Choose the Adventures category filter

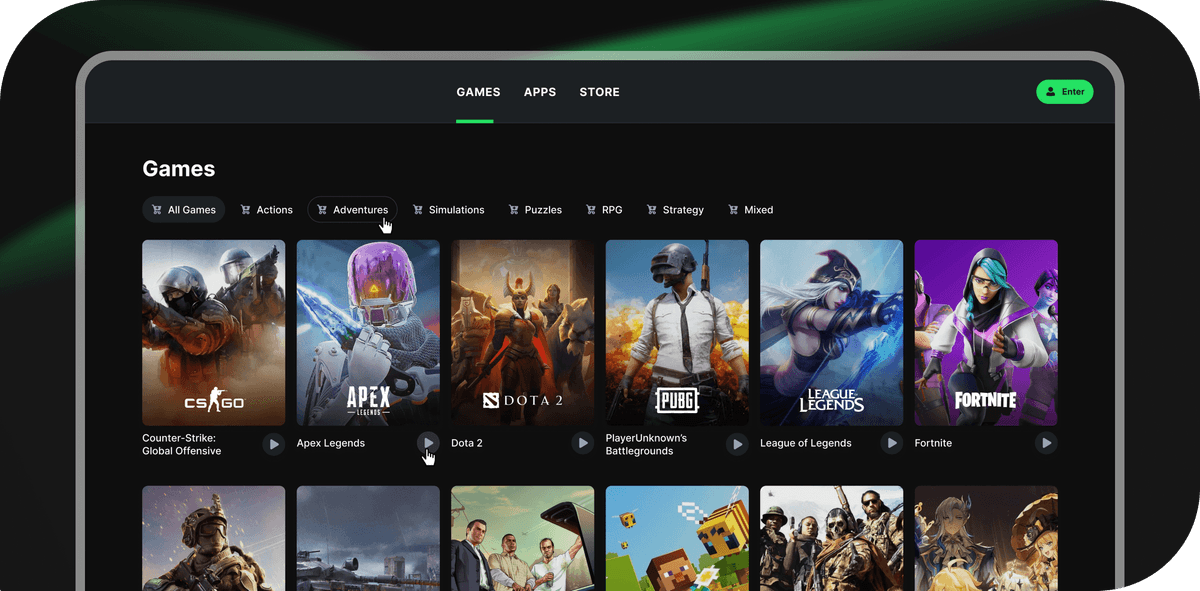pyautogui.click(x=352, y=210)
